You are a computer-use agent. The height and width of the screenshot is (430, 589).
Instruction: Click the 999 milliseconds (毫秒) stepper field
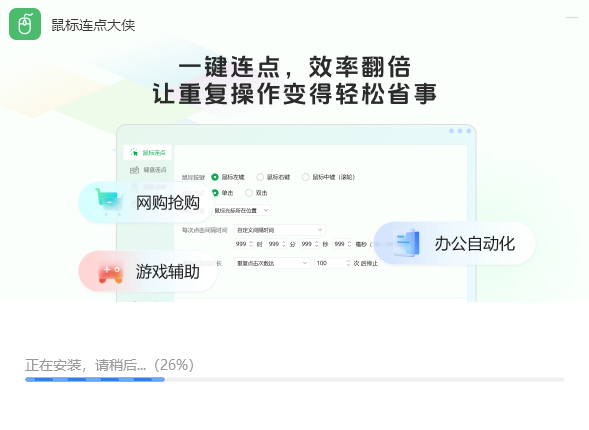[x=343, y=244]
